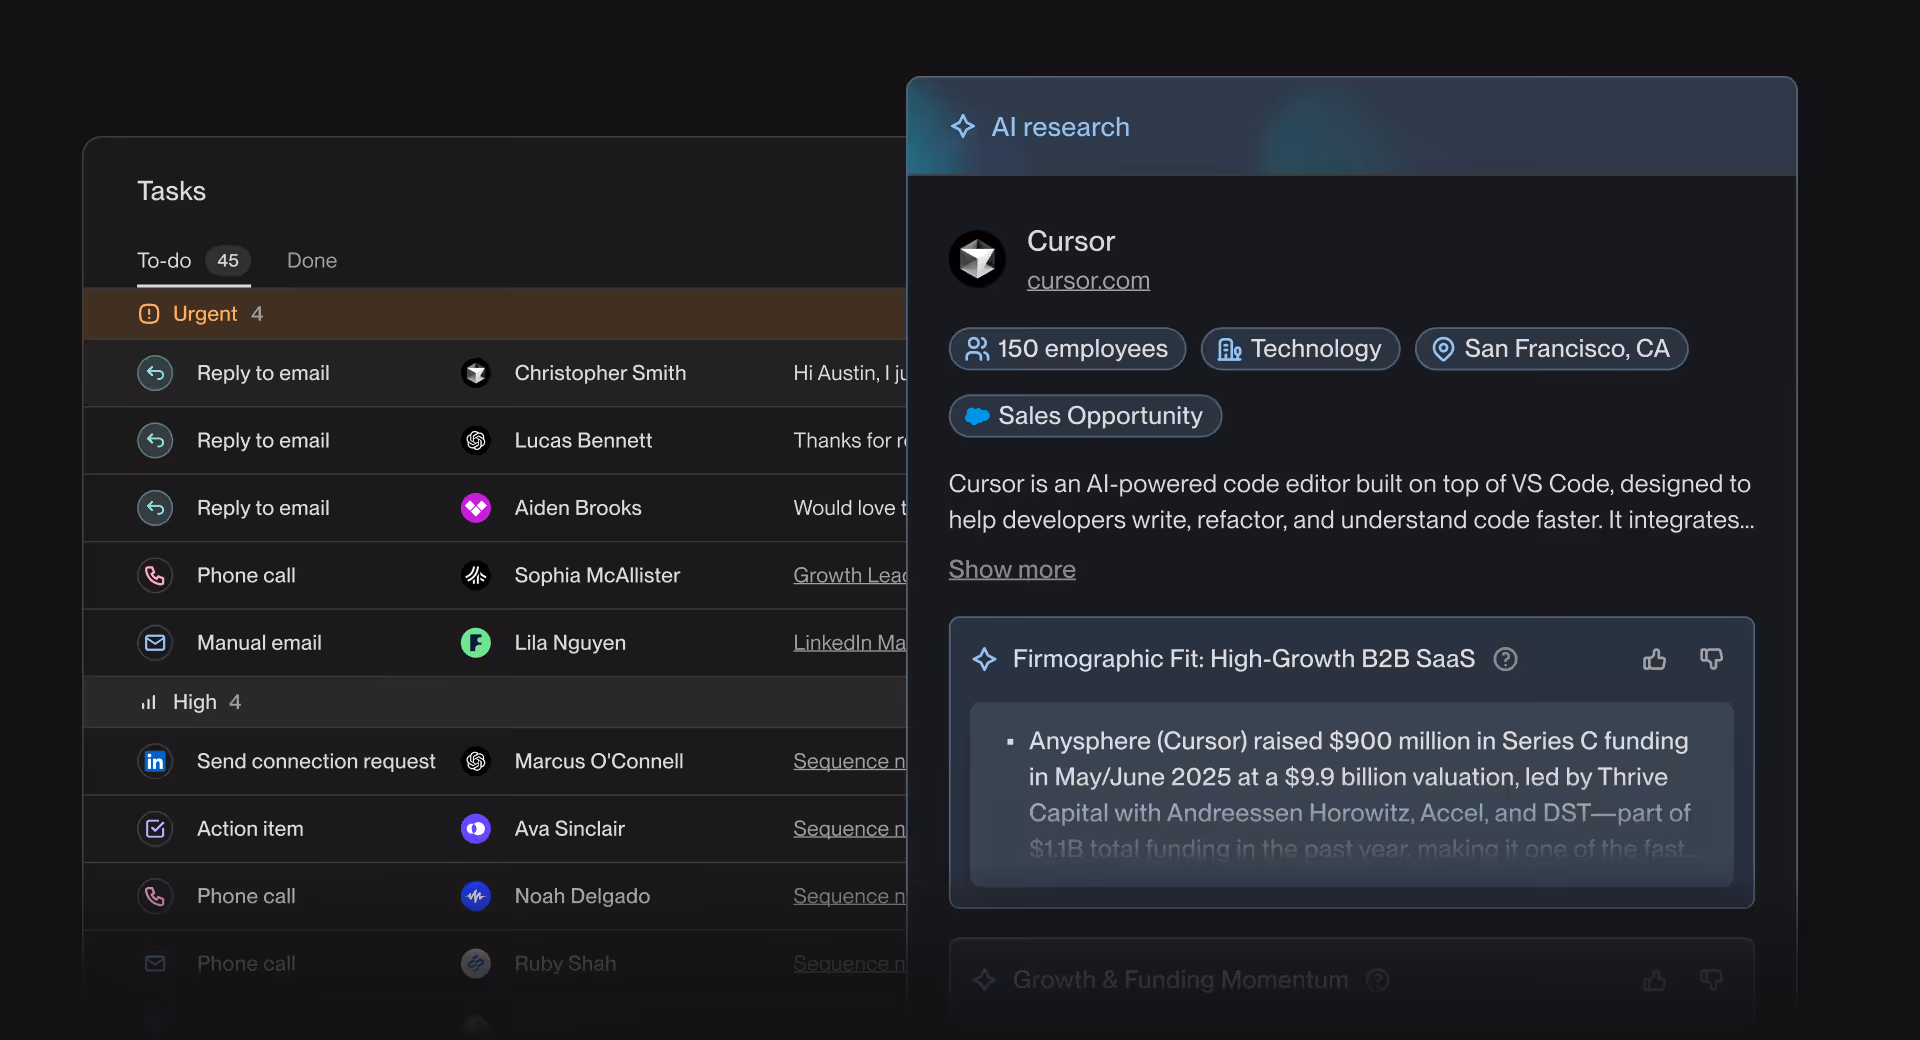Click AI research sparkle icon

[x=963, y=126]
